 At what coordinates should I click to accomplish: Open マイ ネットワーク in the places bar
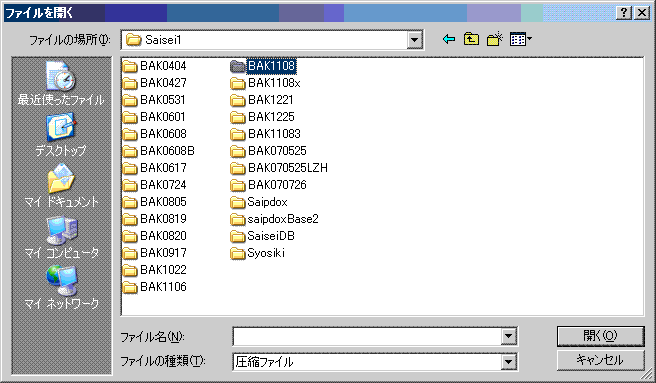pyautogui.click(x=61, y=288)
